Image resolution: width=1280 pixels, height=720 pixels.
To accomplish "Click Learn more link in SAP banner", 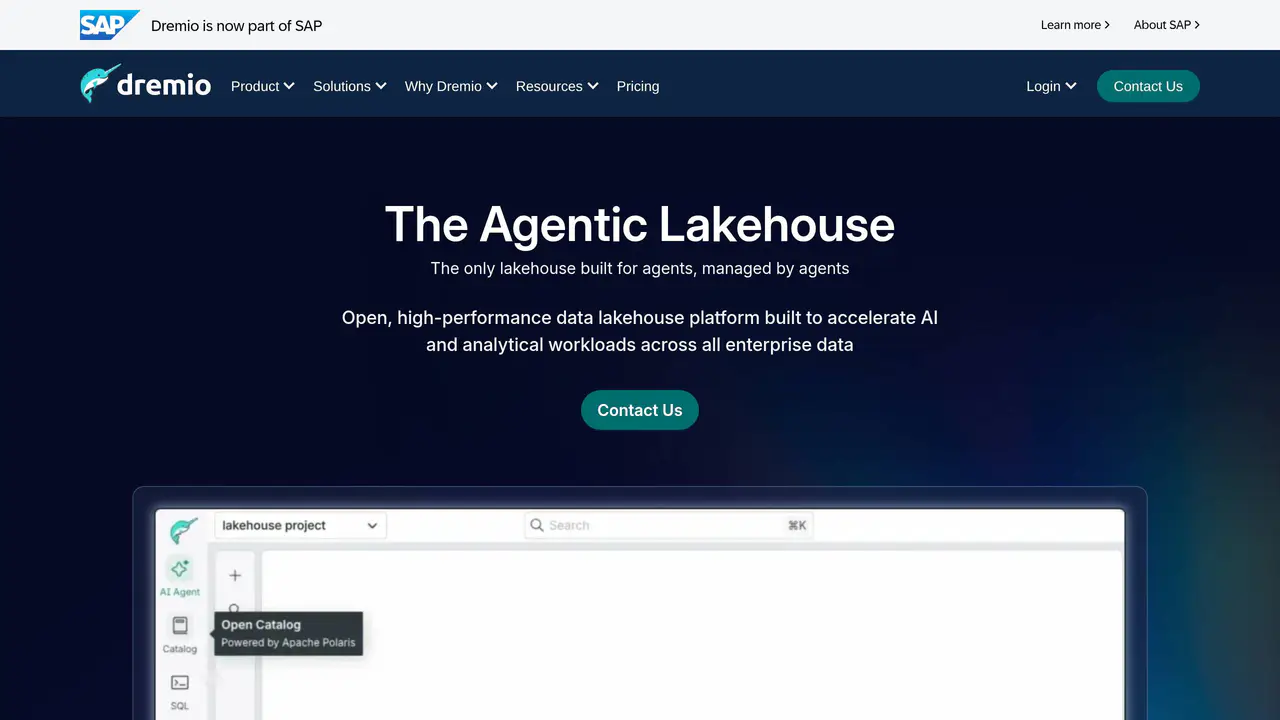I will (x=1075, y=25).
